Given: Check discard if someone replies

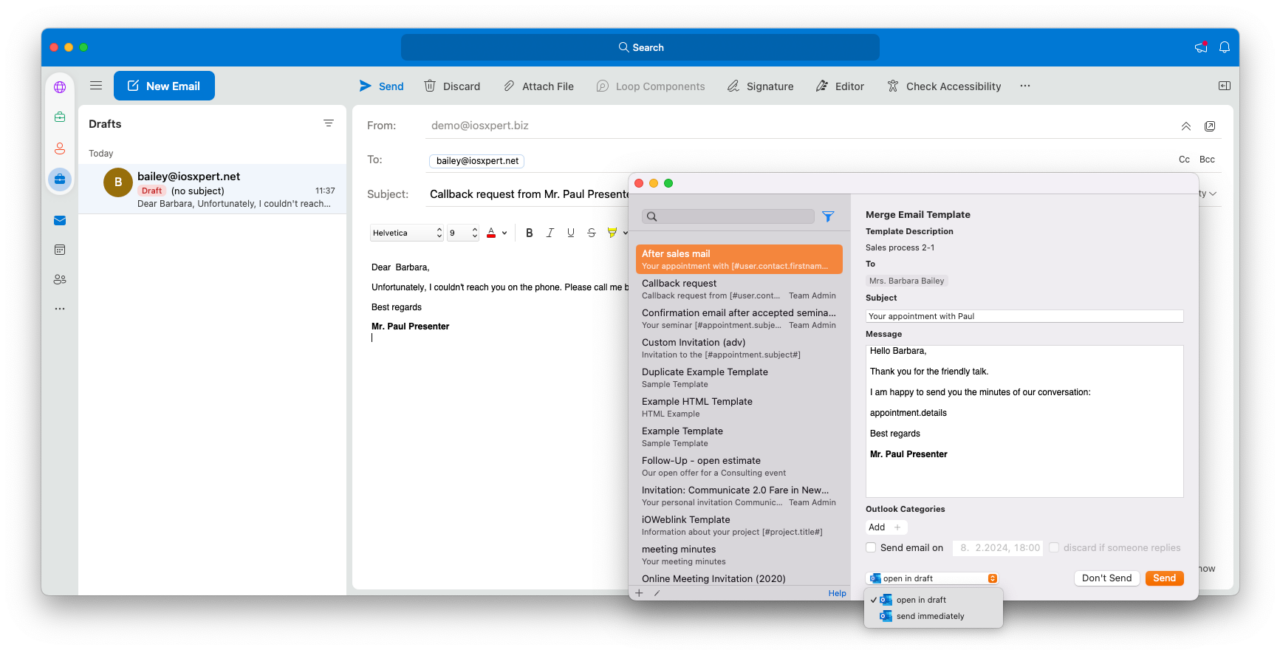Looking at the screenshot, I should (1054, 547).
